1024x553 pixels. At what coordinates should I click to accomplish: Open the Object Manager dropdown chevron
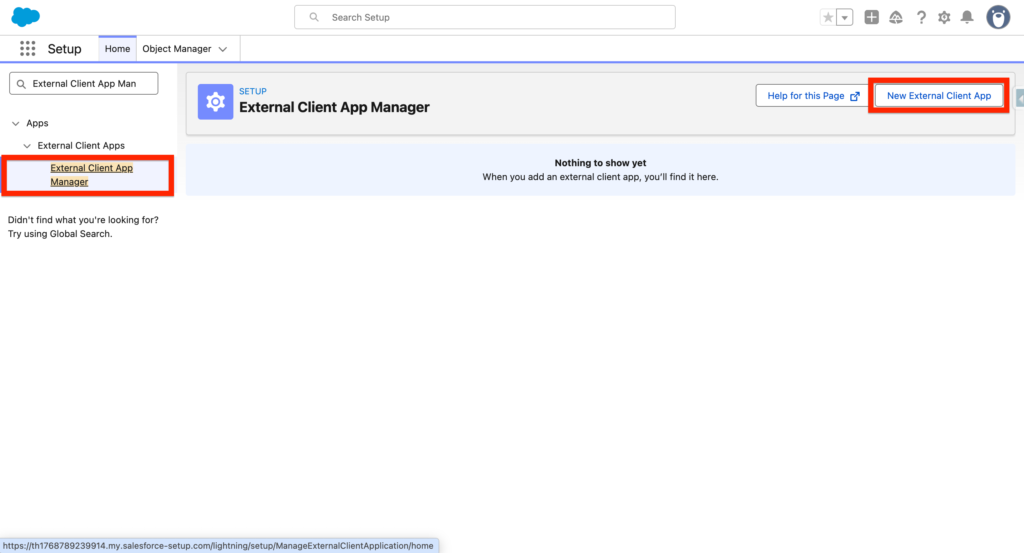point(223,49)
